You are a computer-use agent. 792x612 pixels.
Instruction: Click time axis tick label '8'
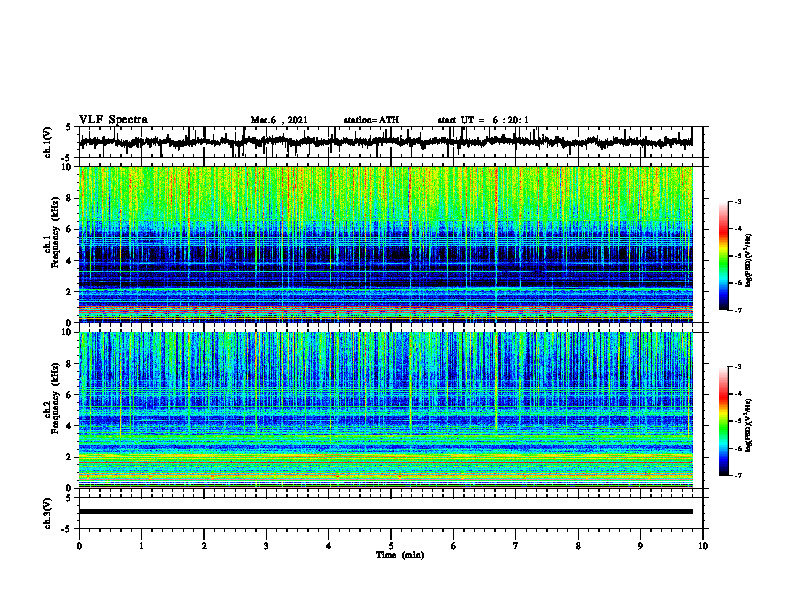coord(578,546)
